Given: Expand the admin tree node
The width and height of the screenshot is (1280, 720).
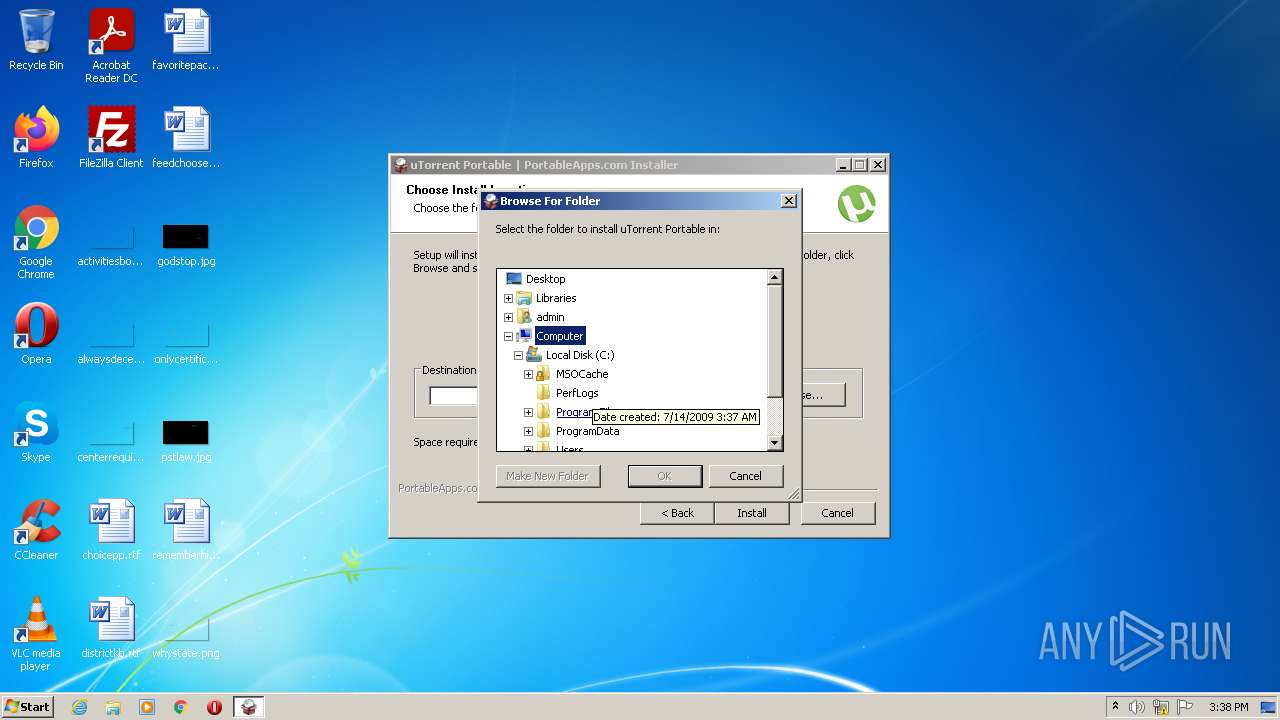Looking at the screenshot, I should (508, 317).
